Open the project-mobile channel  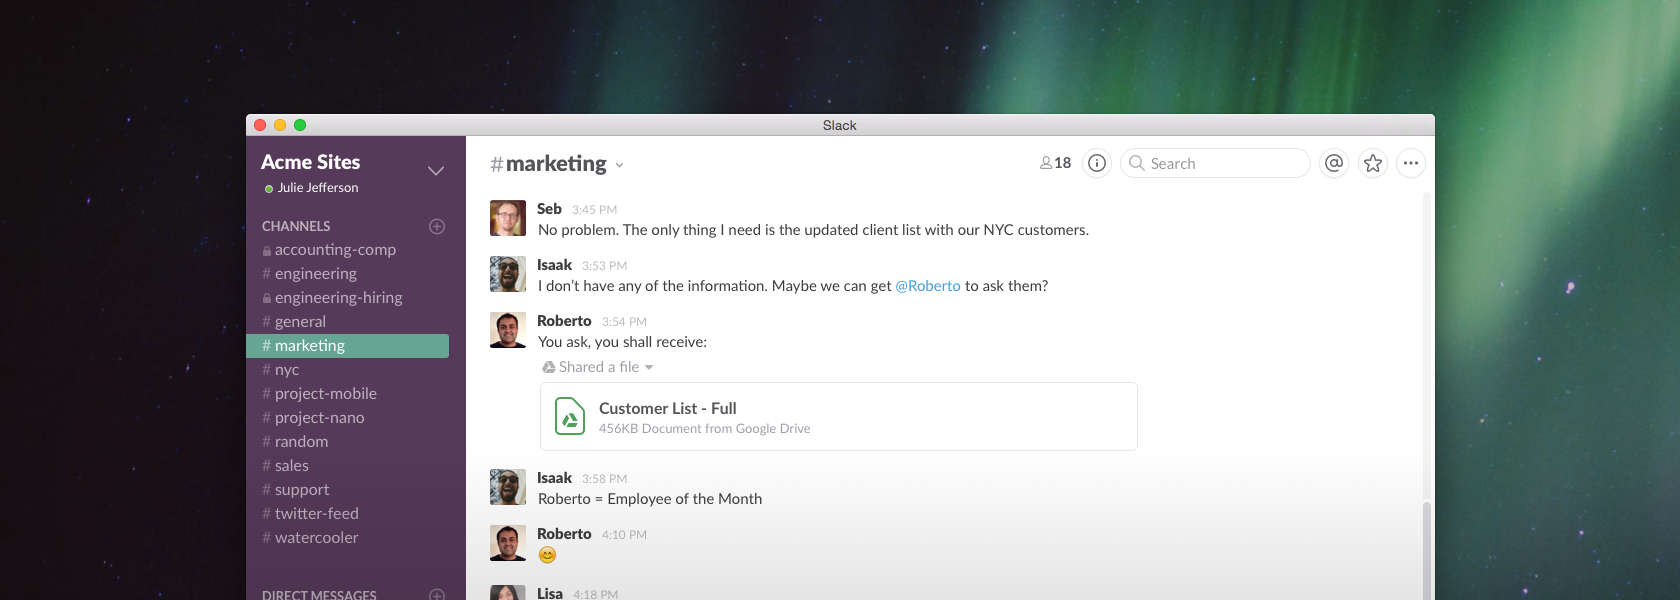[x=325, y=394]
